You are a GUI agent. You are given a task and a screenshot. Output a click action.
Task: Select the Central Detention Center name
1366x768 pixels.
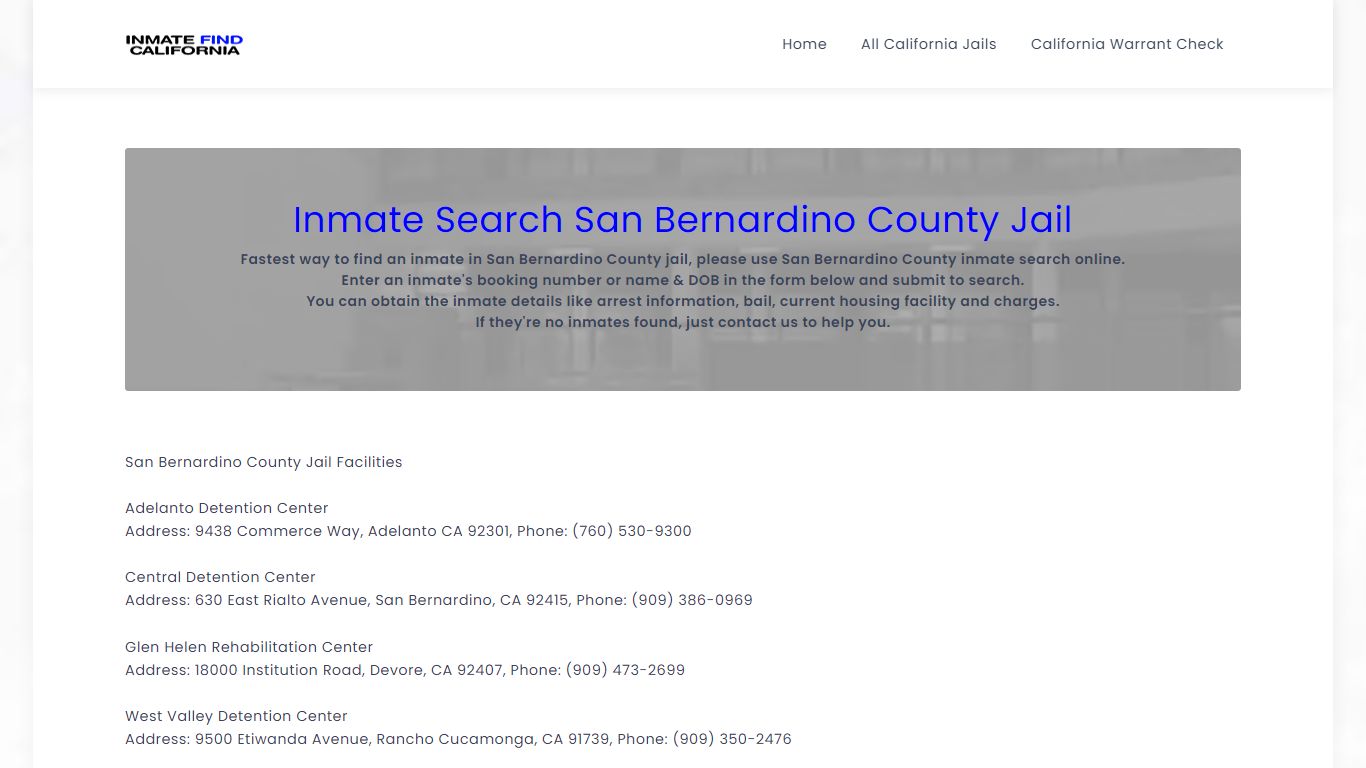point(220,577)
